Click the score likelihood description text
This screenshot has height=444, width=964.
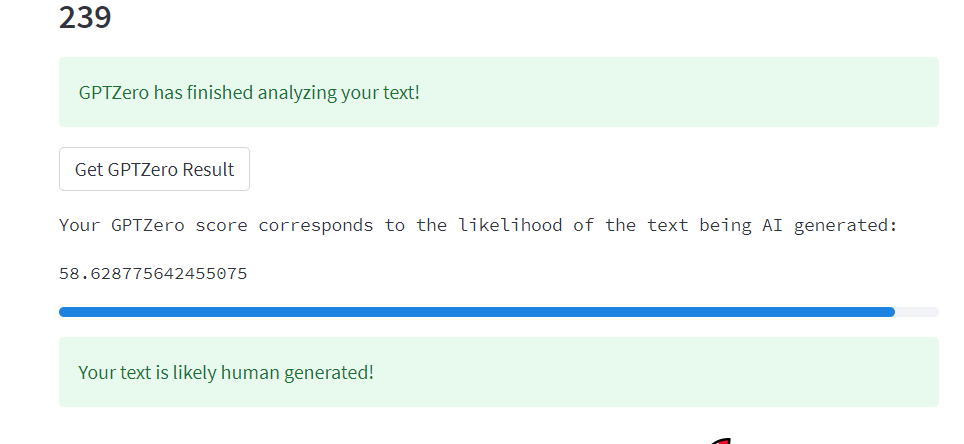478,225
